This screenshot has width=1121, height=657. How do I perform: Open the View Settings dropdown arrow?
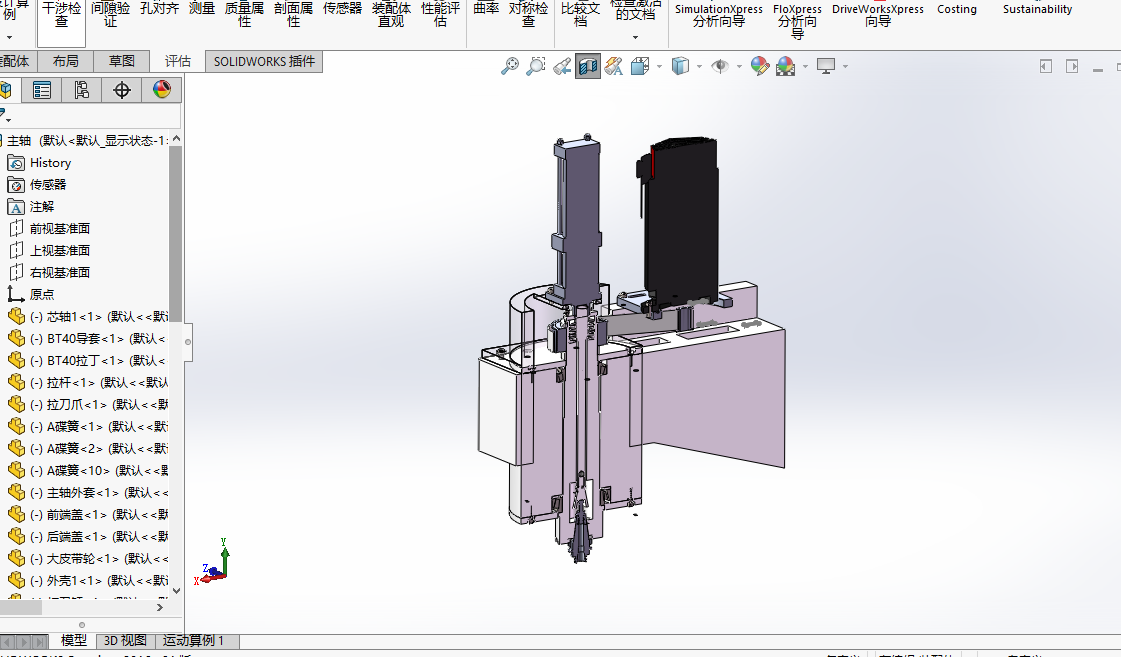(845, 66)
